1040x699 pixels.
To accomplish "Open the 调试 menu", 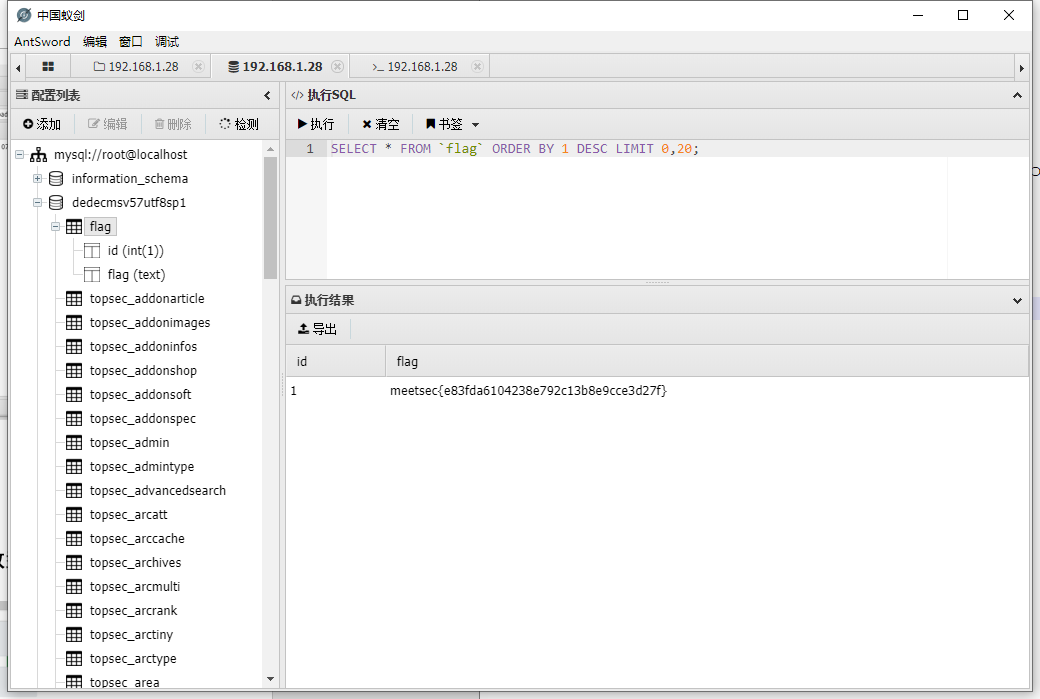I will [x=166, y=41].
